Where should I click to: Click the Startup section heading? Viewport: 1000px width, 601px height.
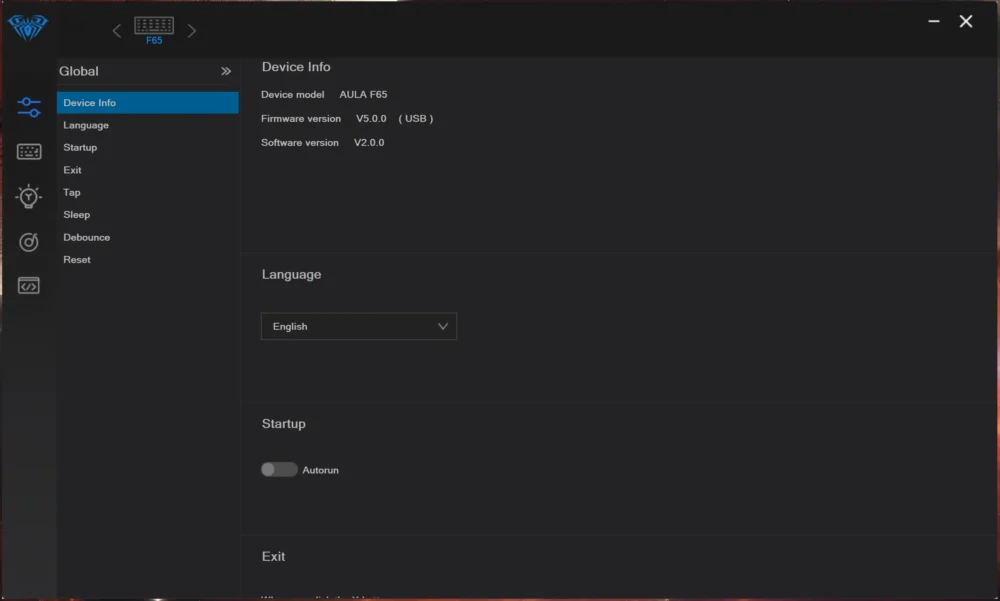(284, 424)
